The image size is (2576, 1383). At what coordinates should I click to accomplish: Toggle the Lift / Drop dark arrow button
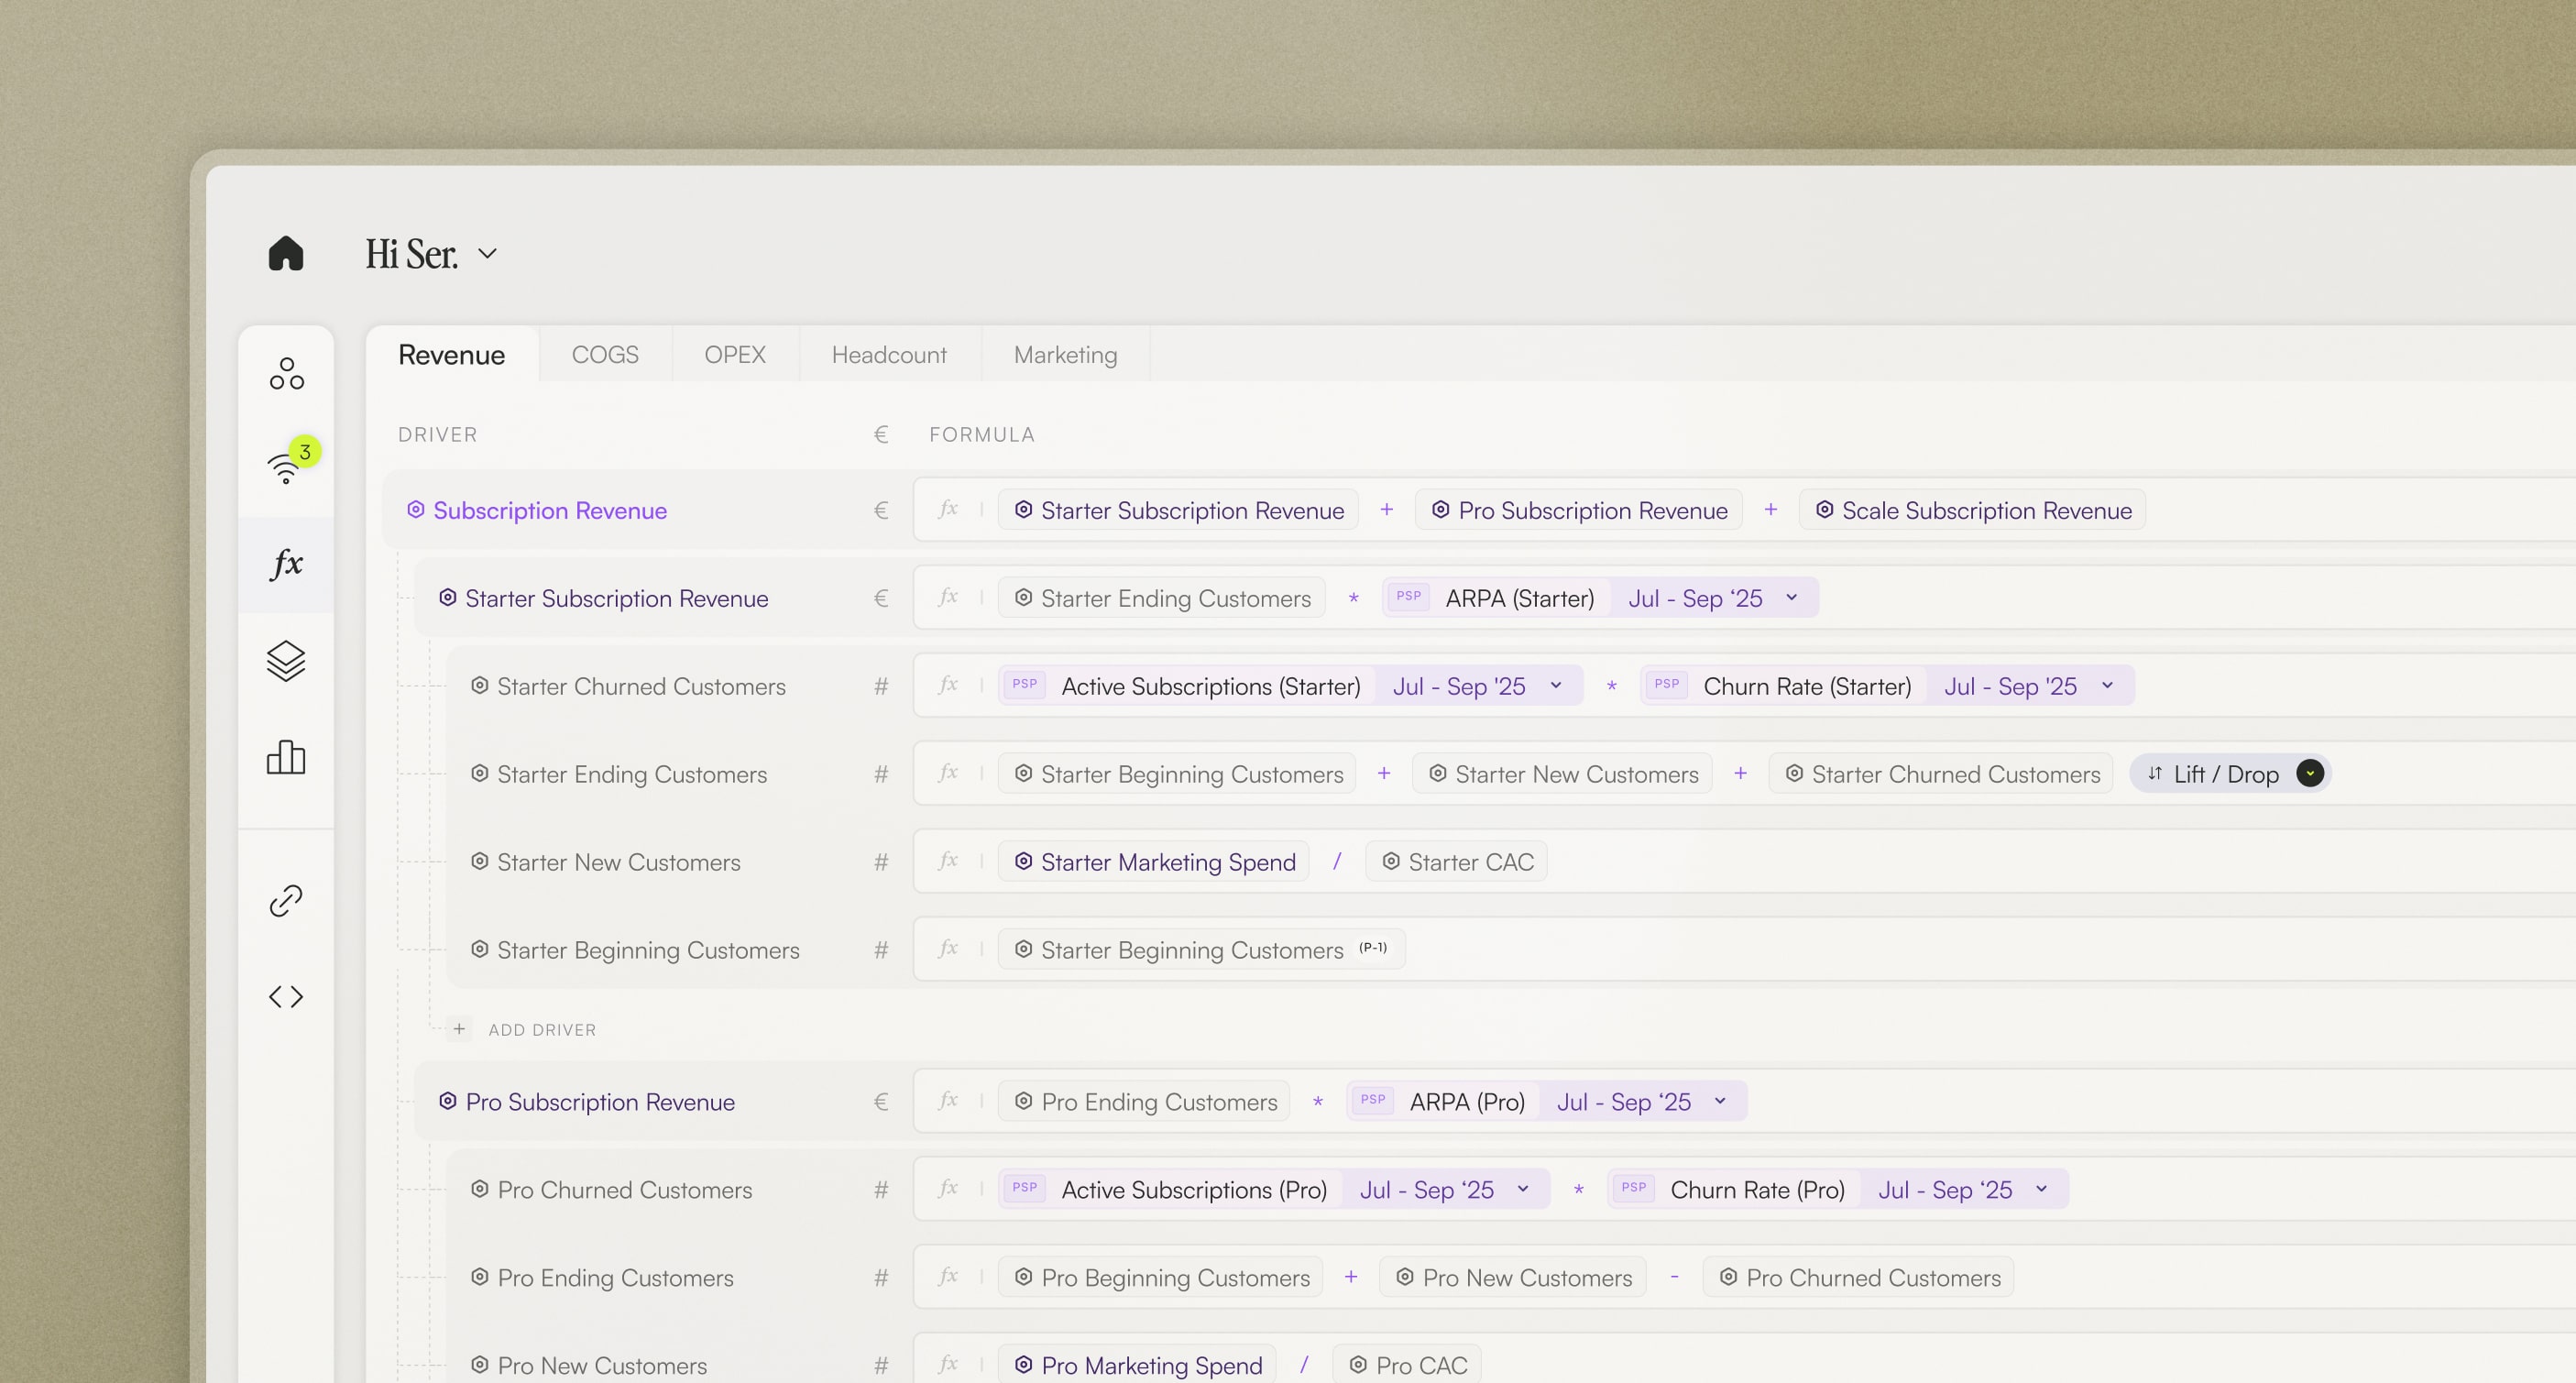(x=2310, y=774)
